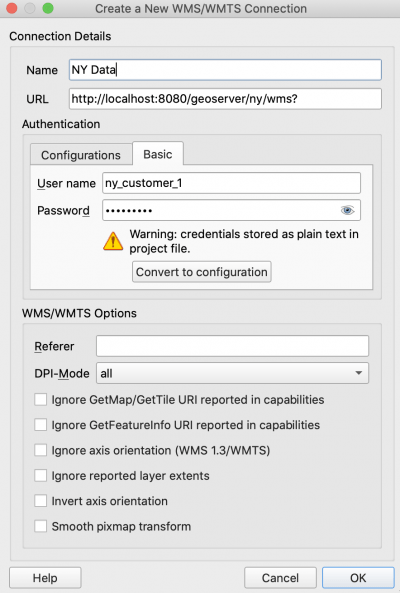Enable Ignore GetMap/GetTile URI checkbox
Viewport: 400px width, 593px height.
(x=40, y=399)
